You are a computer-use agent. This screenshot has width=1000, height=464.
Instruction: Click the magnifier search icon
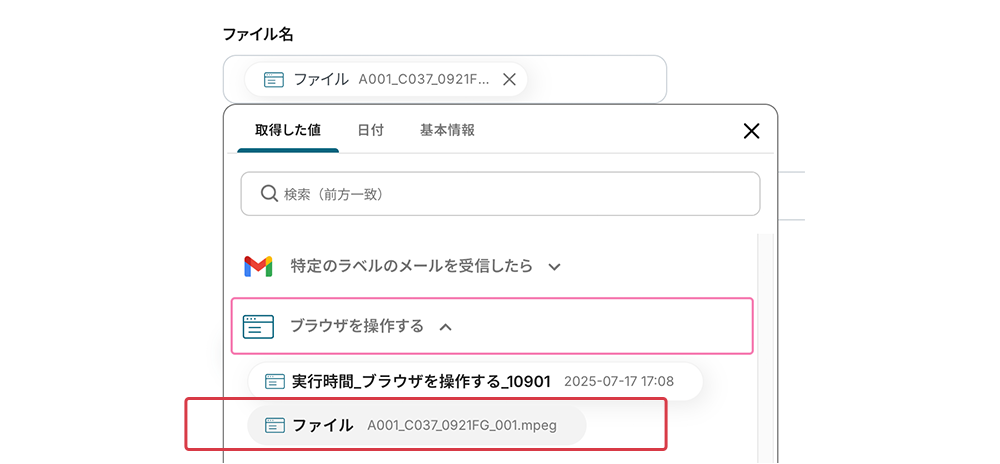[269, 194]
